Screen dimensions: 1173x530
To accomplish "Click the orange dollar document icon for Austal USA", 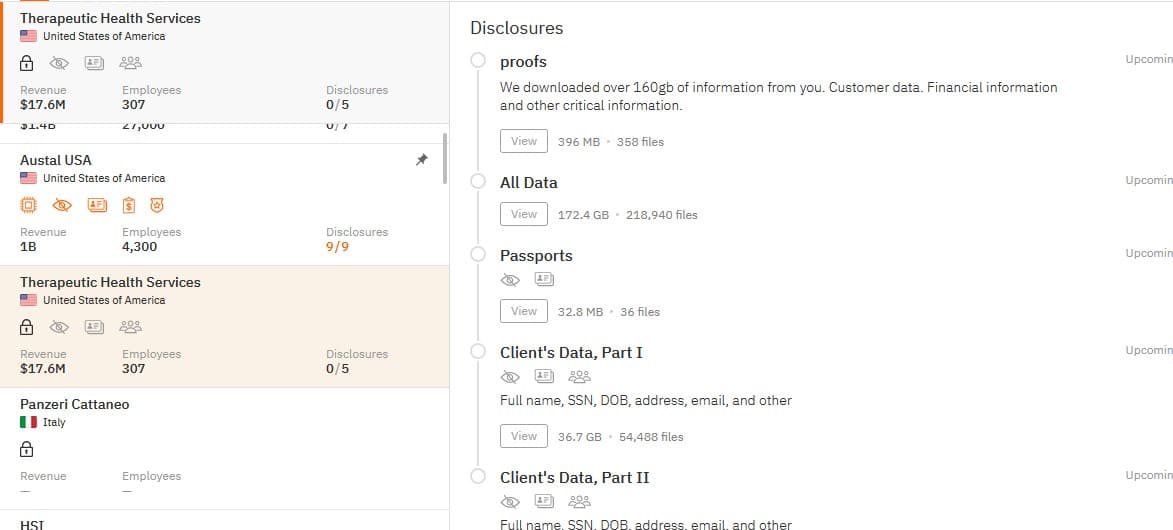I will pos(129,205).
